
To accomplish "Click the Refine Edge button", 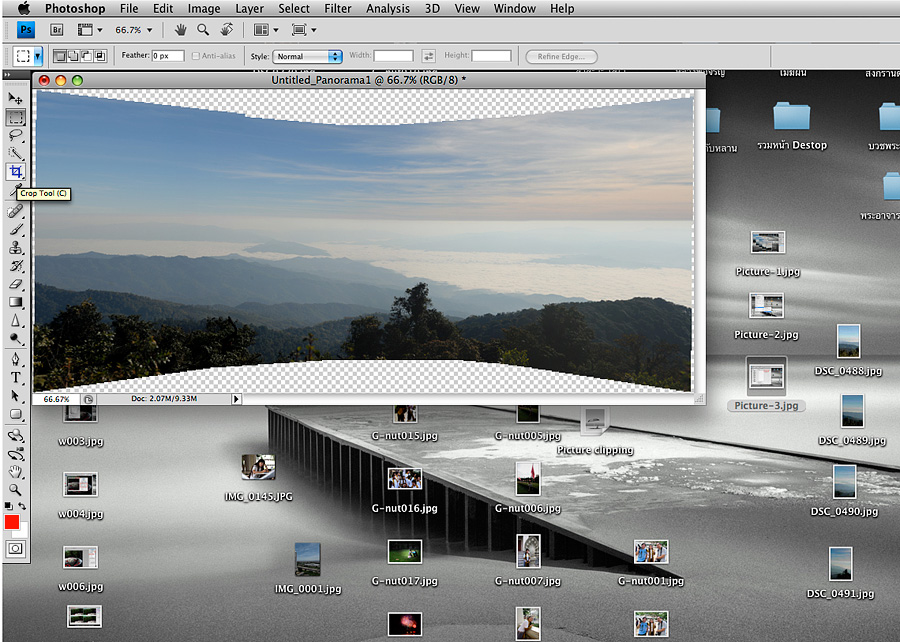I will [561, 56].
